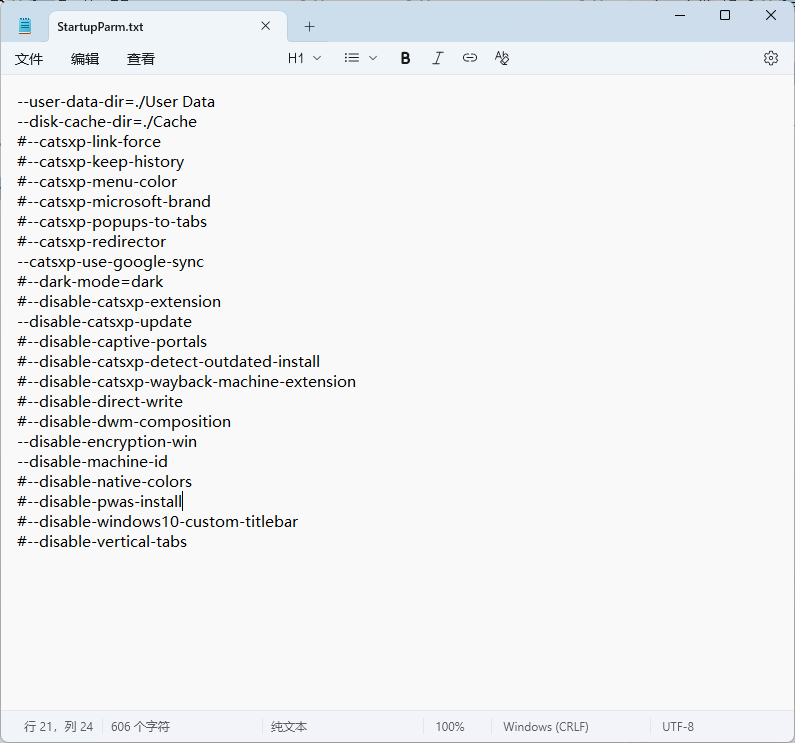This screenshot has width=795, height=743.
Task: Open Notepad settings gear
Action: click(x=770, y=58)
